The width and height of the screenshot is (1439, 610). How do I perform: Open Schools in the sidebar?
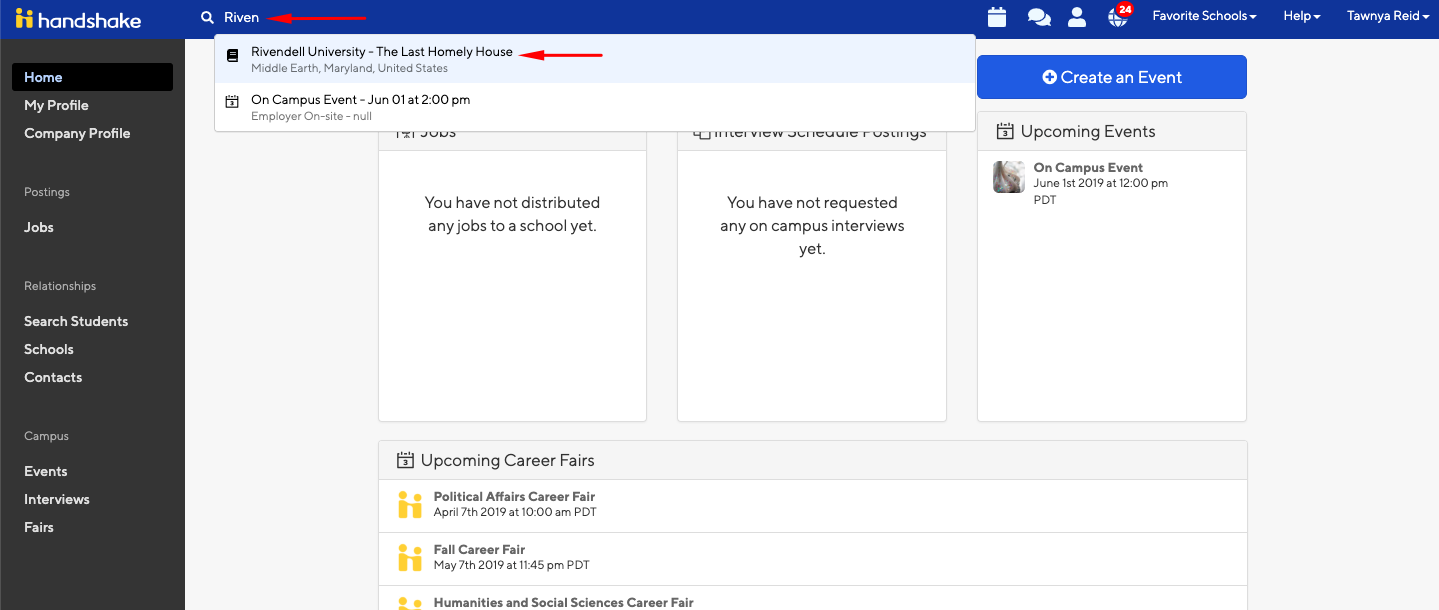coord(49,349)
